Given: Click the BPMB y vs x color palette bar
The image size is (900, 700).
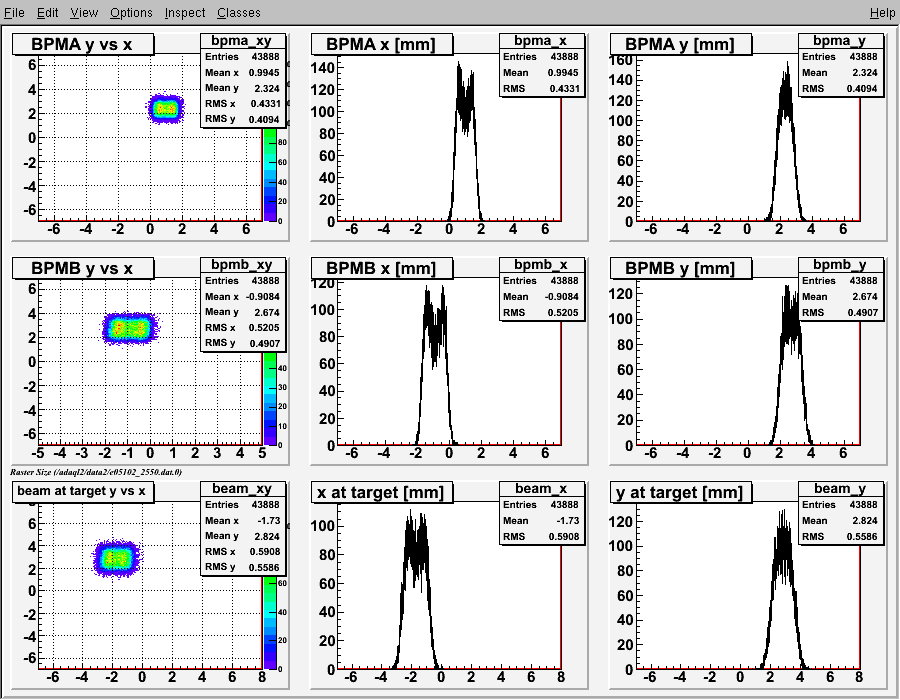Looking at the screenshot, I should [x=270, y=399].
